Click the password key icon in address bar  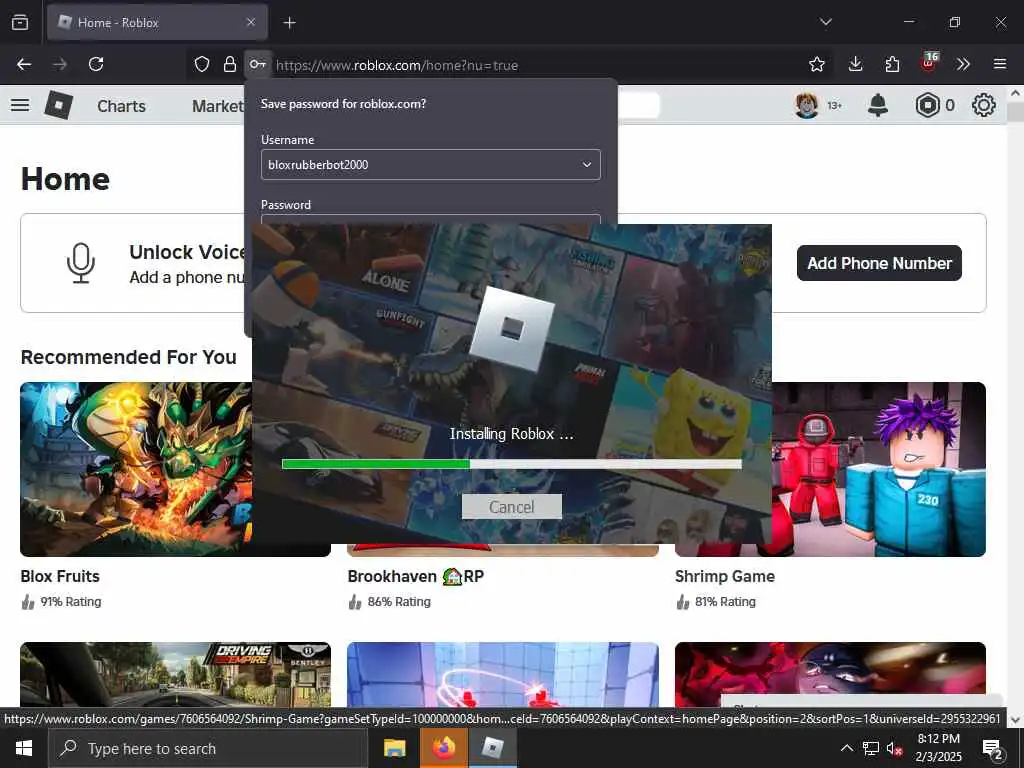click(x=257, y=64)
